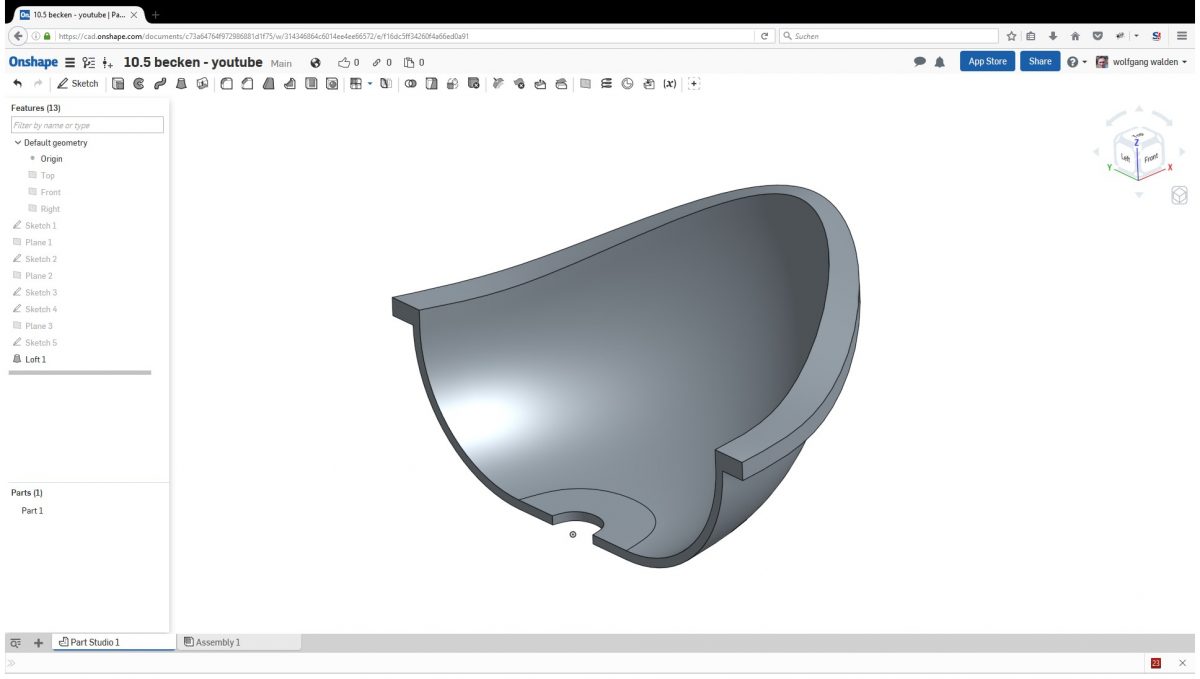Switch to the Assembly 1 tab
This screenshot has height=679, width=1200.
(217, 643)
